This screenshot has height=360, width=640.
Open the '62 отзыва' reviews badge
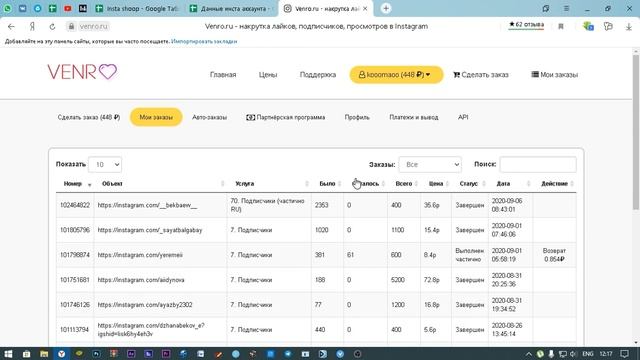pyautogui.click(x=526, y=25)
